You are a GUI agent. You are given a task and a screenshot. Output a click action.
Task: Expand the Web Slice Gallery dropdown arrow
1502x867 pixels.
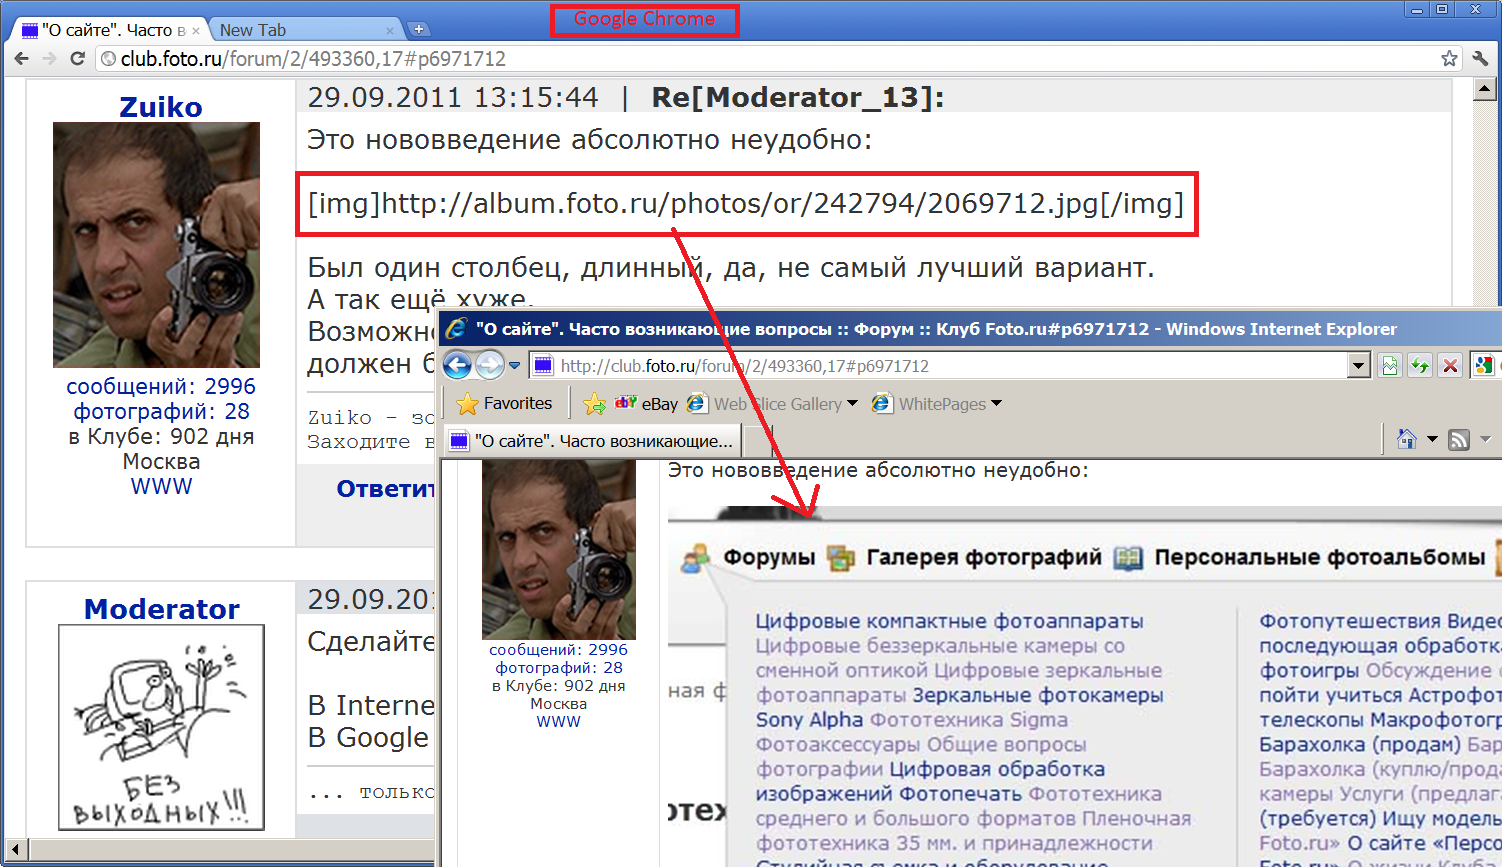point(852,404)
